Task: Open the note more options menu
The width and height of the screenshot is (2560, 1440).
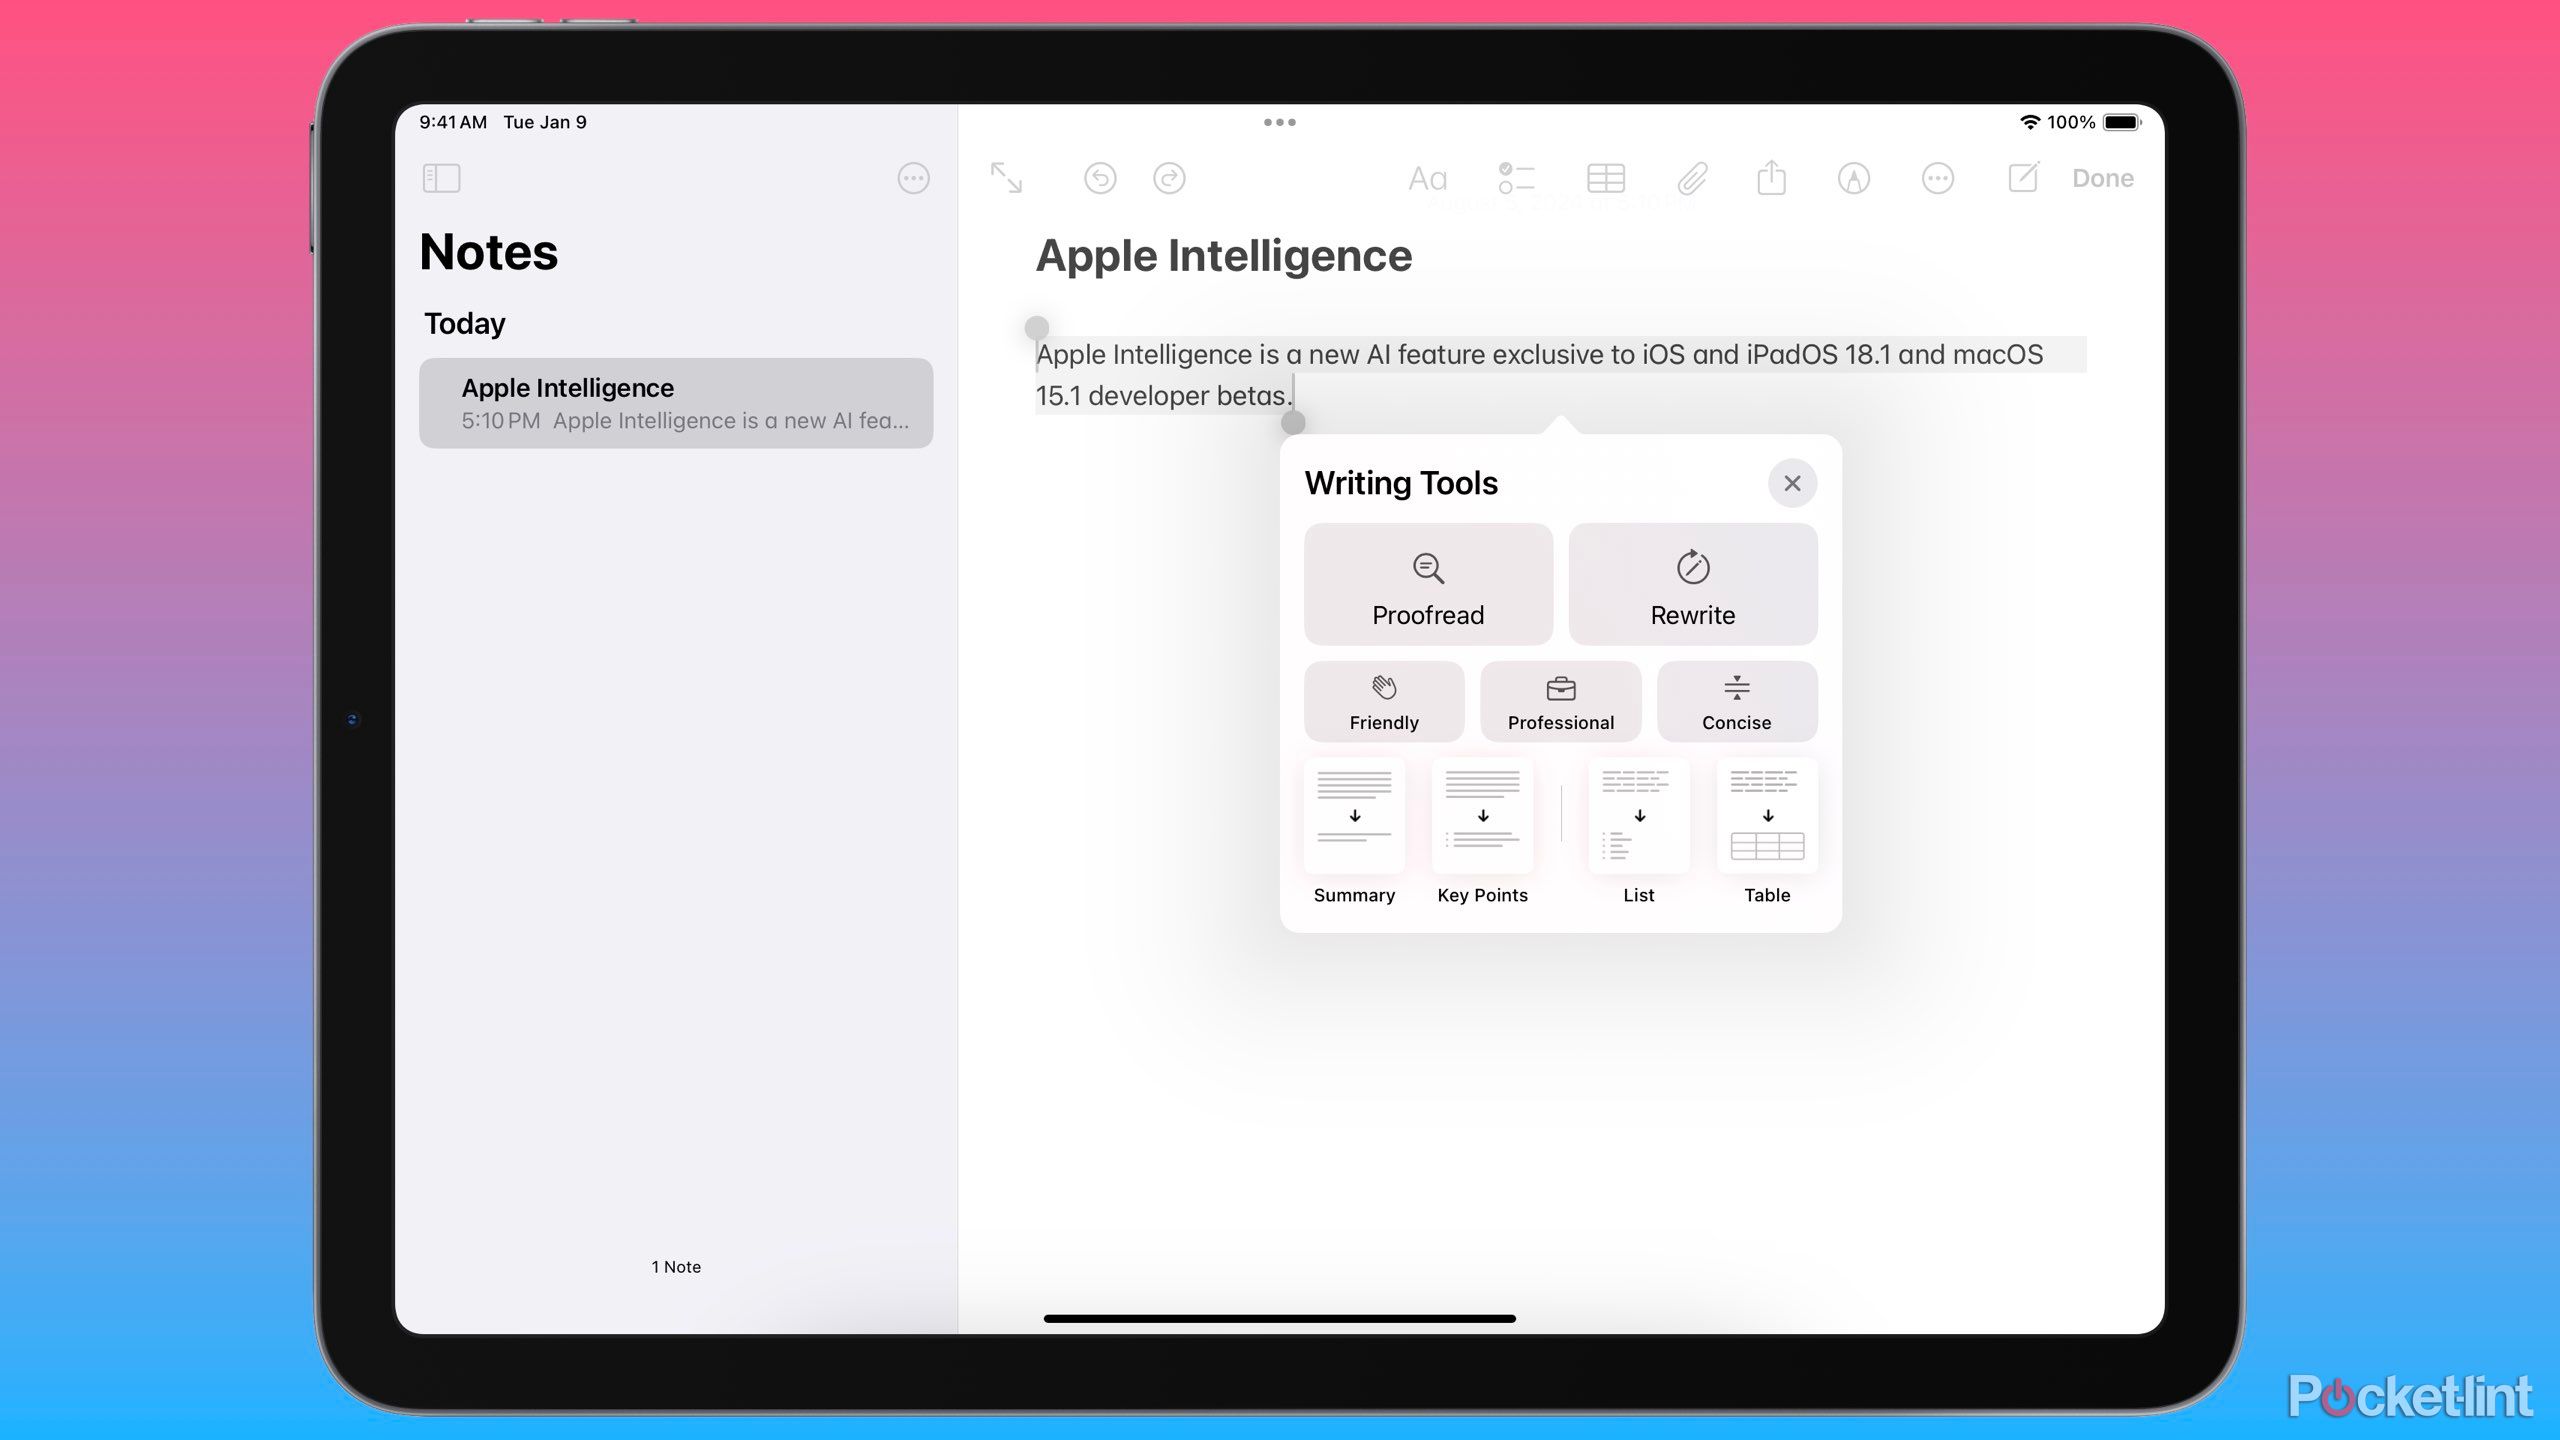Action: 1938,178
